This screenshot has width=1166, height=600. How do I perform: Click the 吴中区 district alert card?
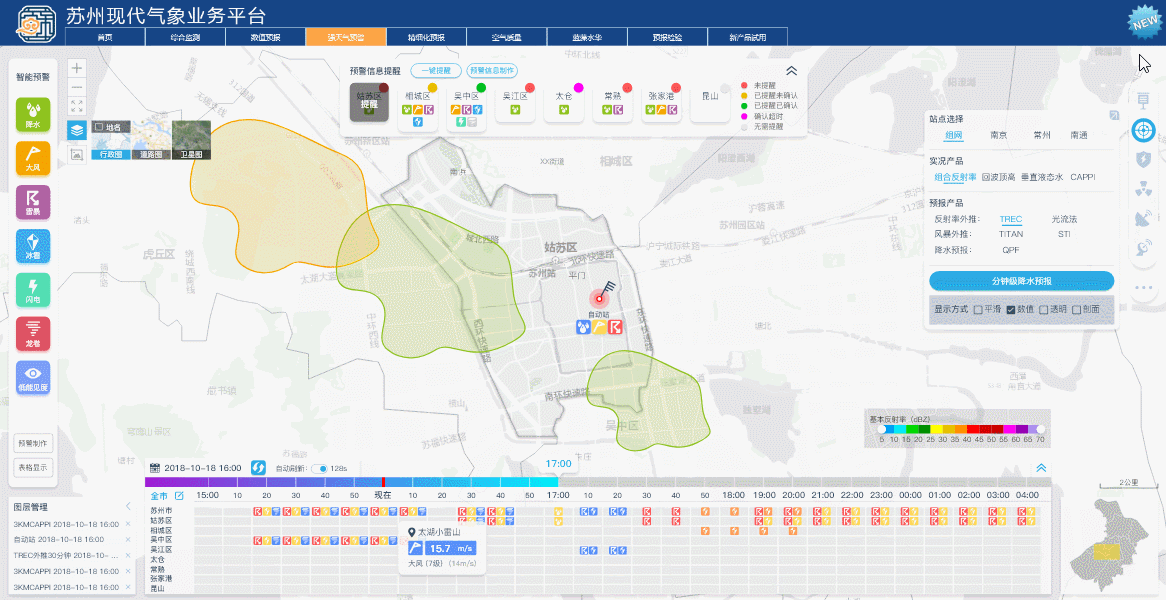coord(466,106)
